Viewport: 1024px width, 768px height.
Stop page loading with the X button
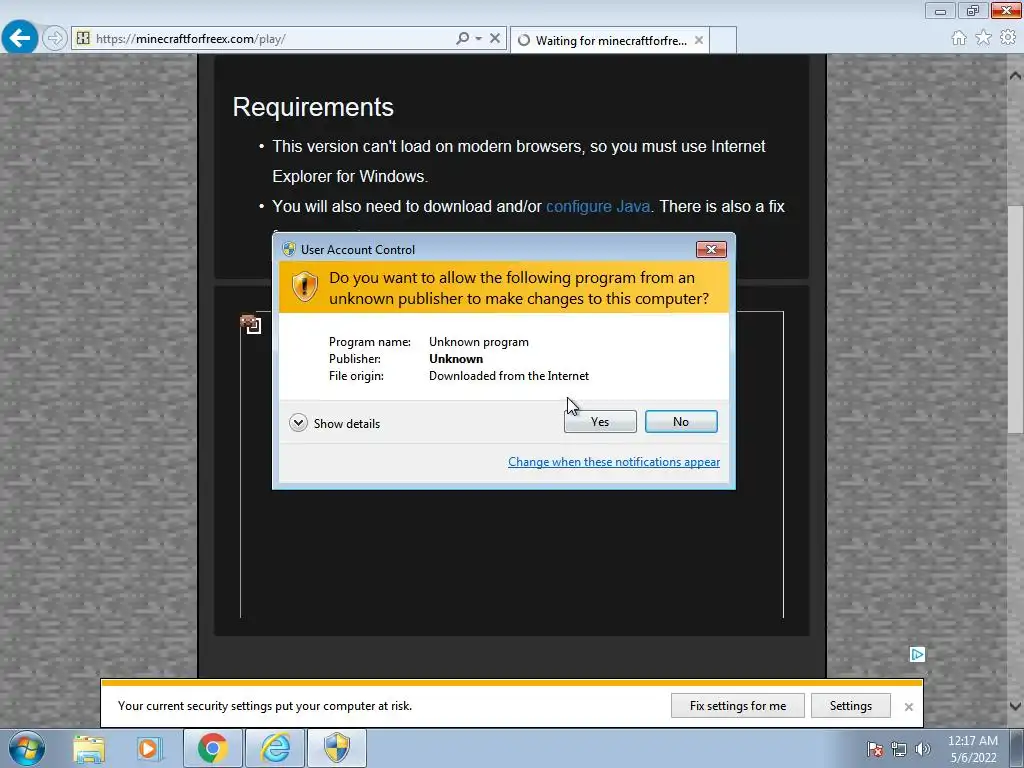495,39
